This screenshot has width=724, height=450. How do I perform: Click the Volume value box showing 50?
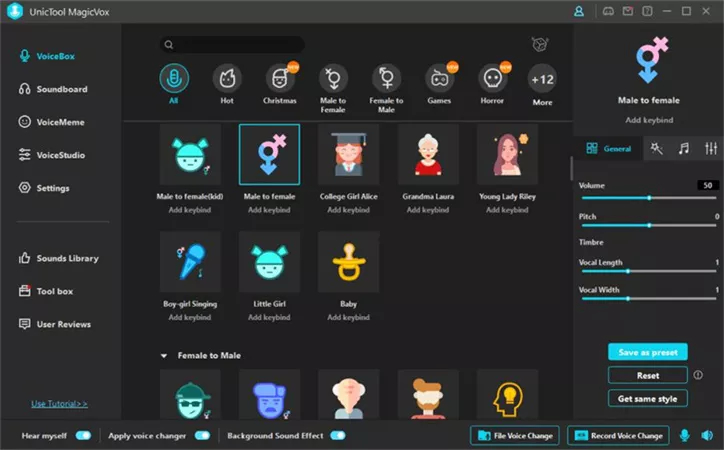(708, 186)
